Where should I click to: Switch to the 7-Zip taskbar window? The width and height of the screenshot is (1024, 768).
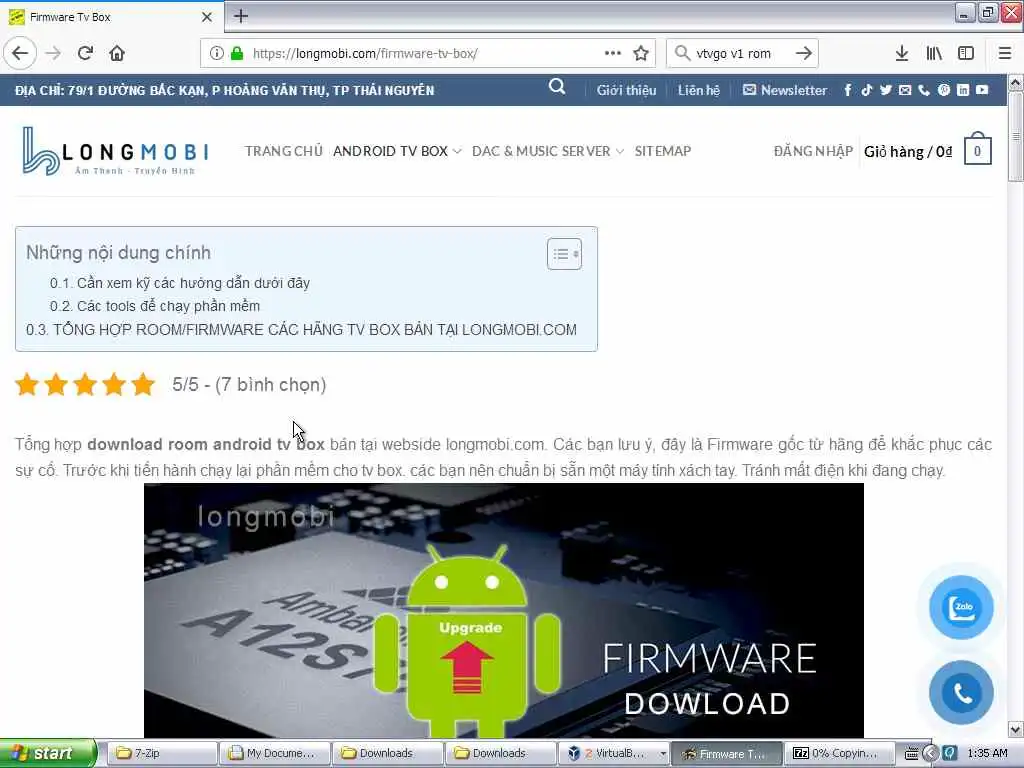coord(161,754)
